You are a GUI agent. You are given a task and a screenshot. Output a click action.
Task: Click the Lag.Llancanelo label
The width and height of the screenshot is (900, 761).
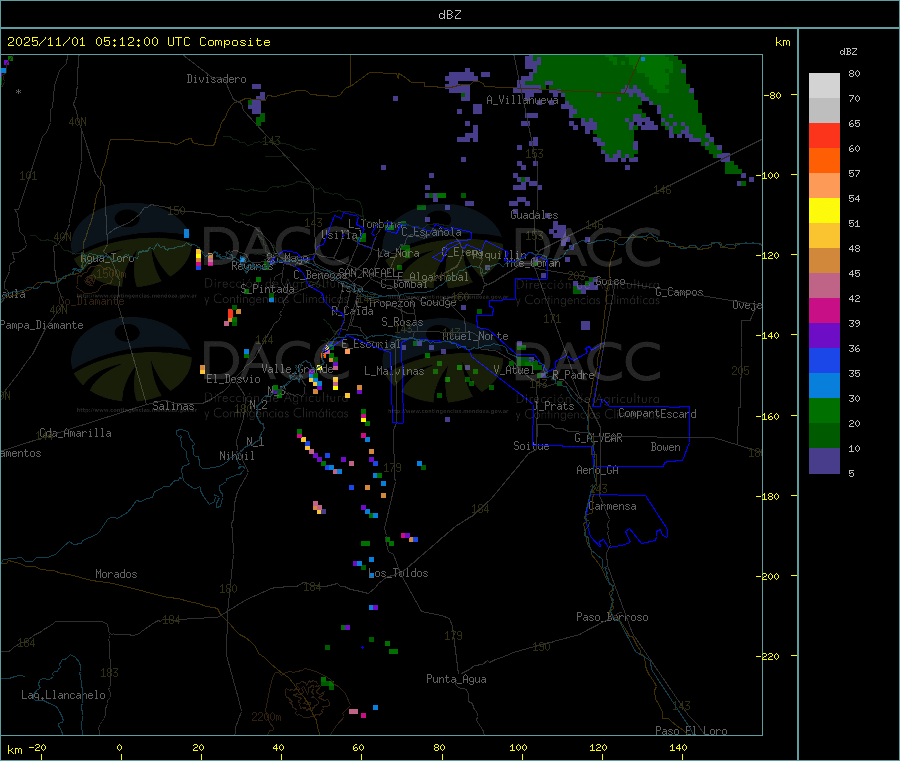click(x=64, y=695)
